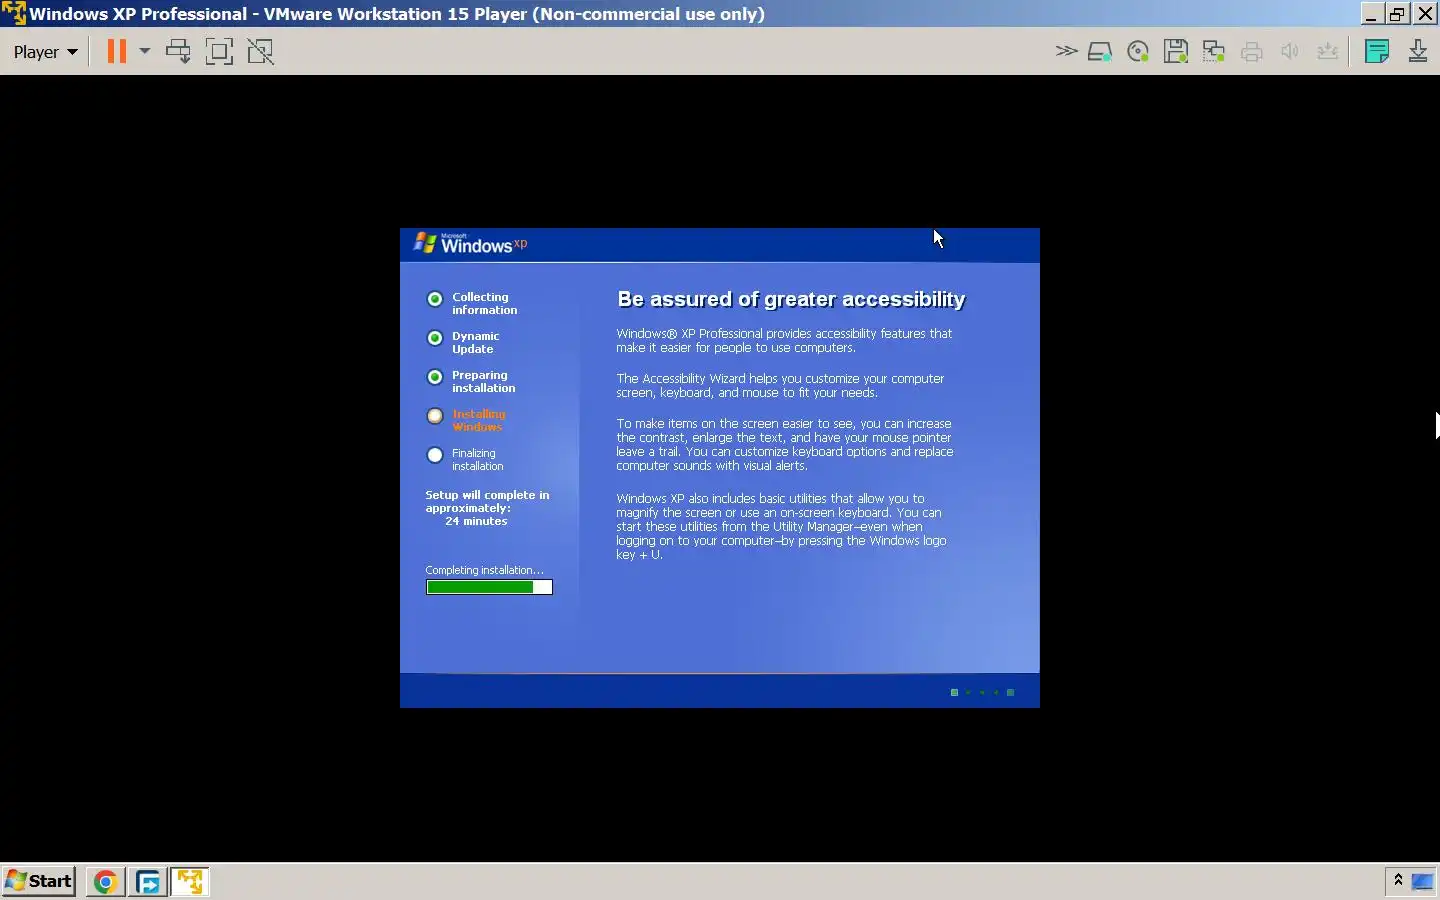
Task: Click the Windows XP logo in setup header
Action: [x=470, y=243]
